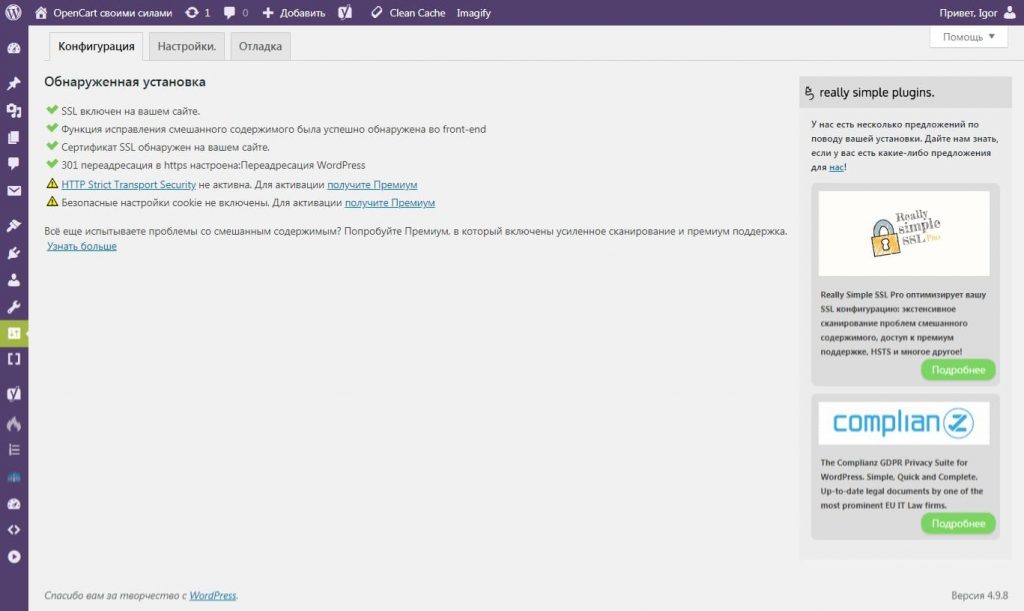Screen dimensions: 1024x611
Task: Open the Imagify admin bar item
Action: coord(473,12)
